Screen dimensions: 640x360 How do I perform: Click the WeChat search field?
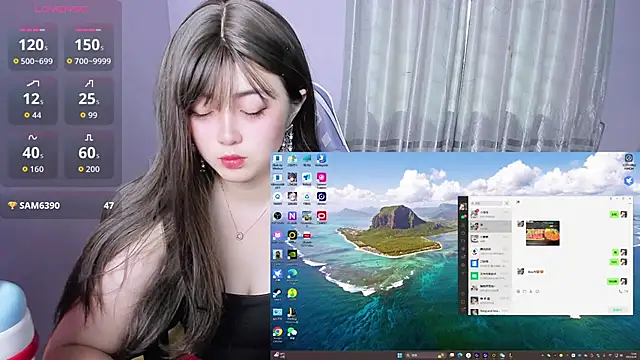486,203
